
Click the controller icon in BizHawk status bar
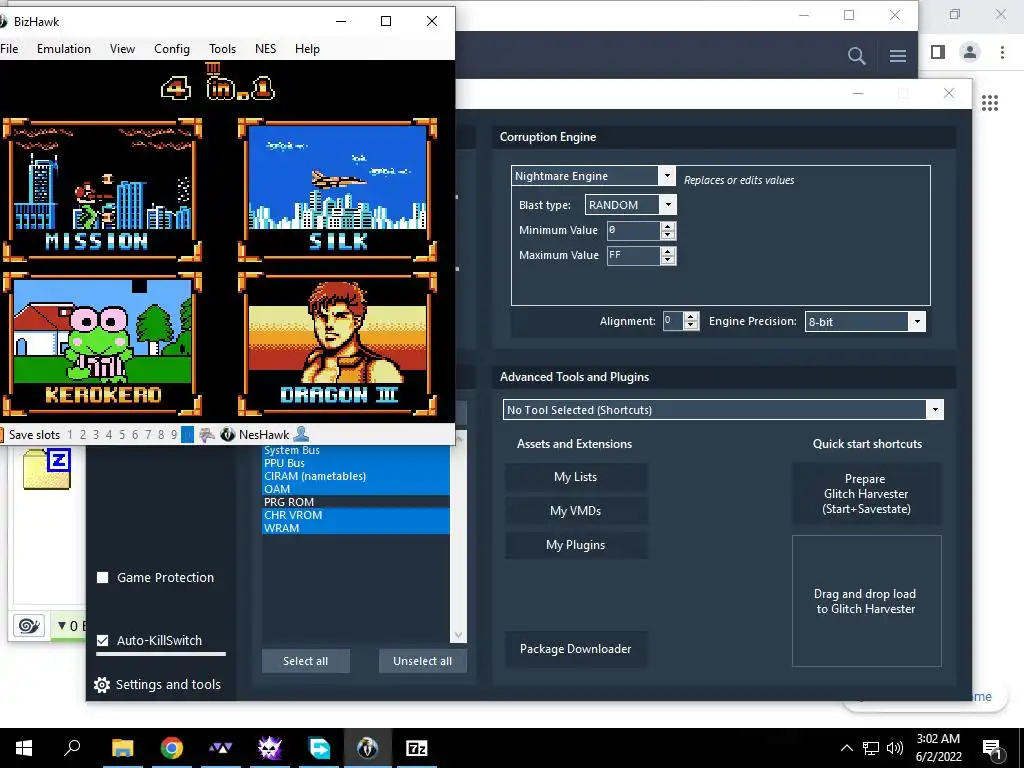pos(207,434)
